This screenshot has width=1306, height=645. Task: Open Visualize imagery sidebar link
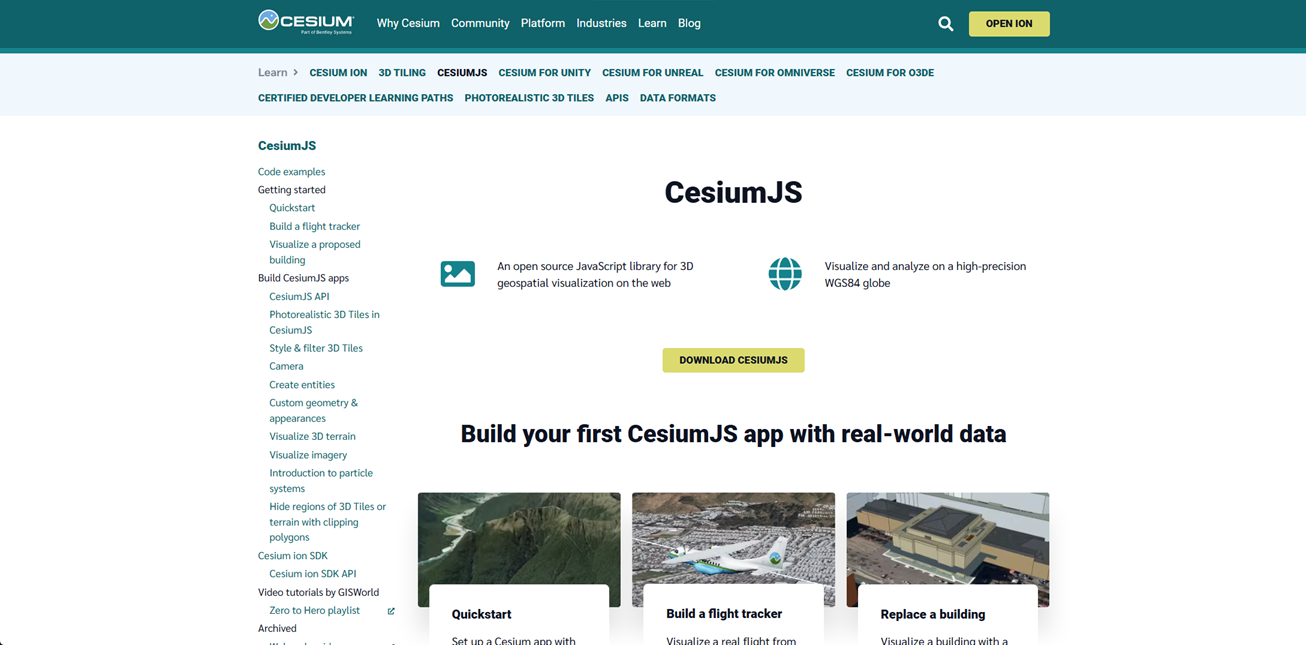308,455
